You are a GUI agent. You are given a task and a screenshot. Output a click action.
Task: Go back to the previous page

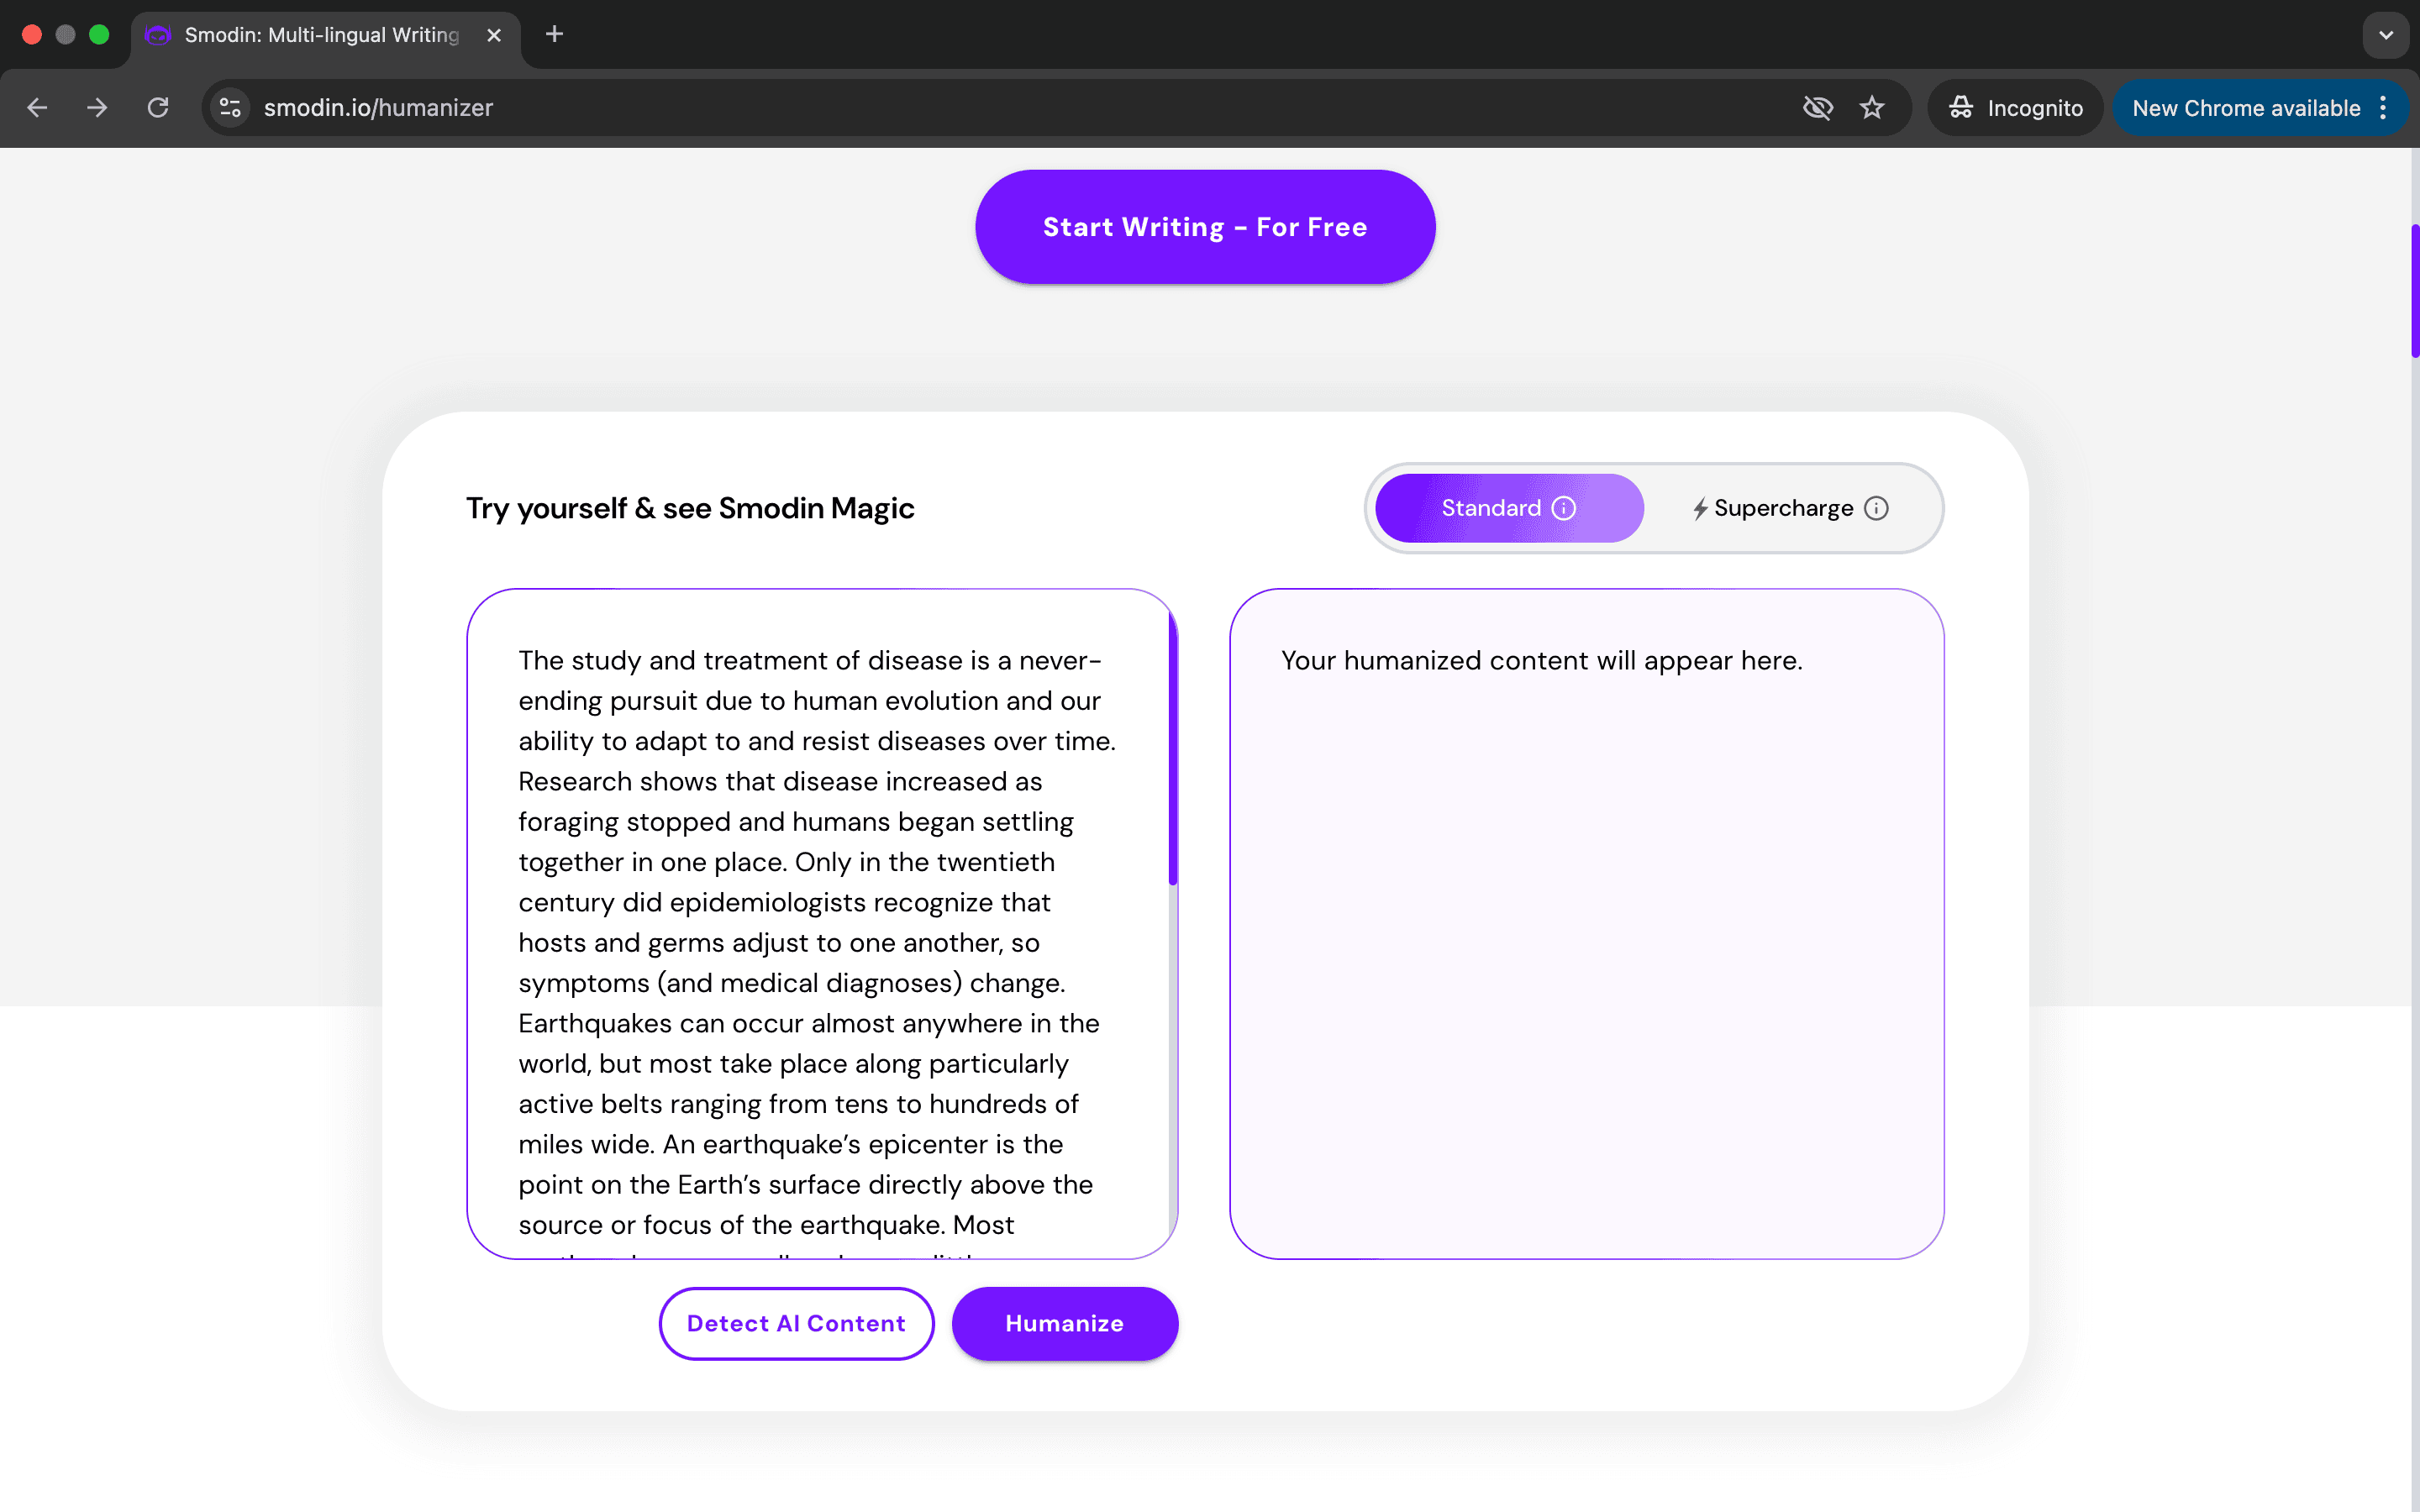(37, 108)
